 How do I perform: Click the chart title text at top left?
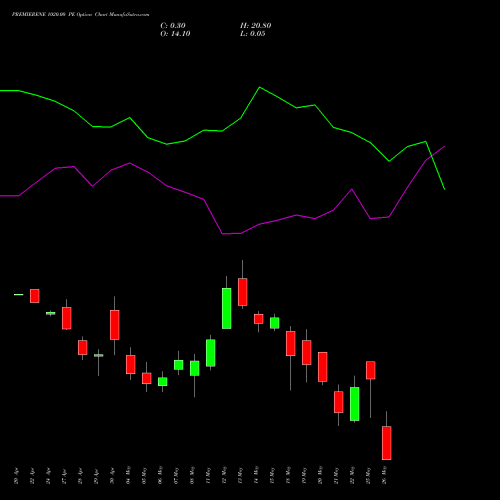coord(81,15)
